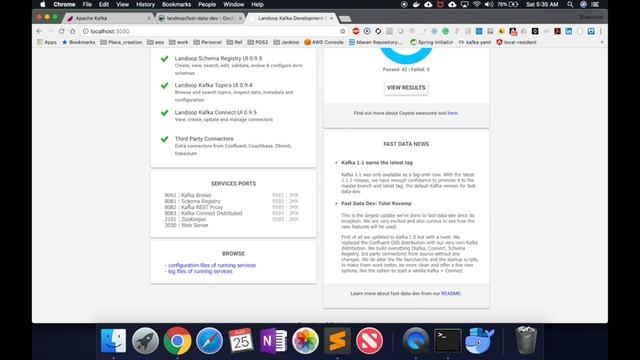Screen dimensions: 640x360
Task: Open the Ref bookmark folder
Action: pyautogui.click(x=234, y=42)
